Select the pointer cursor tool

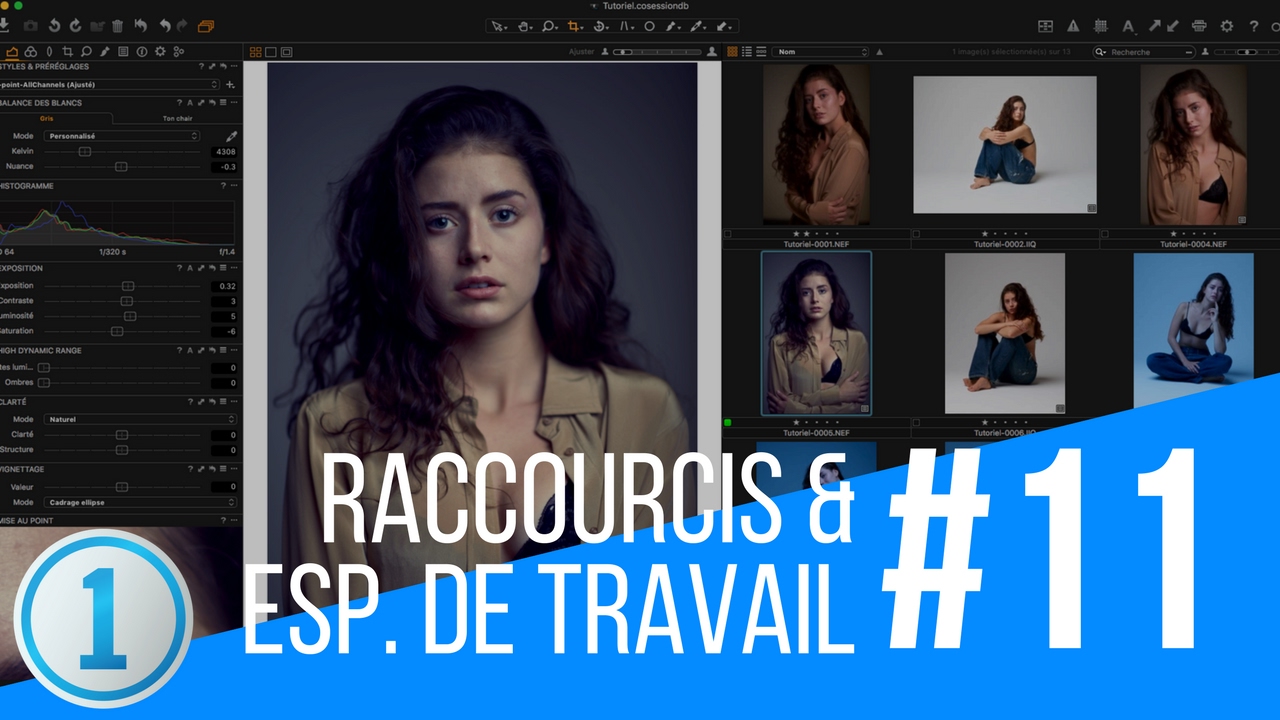point(499,26)
